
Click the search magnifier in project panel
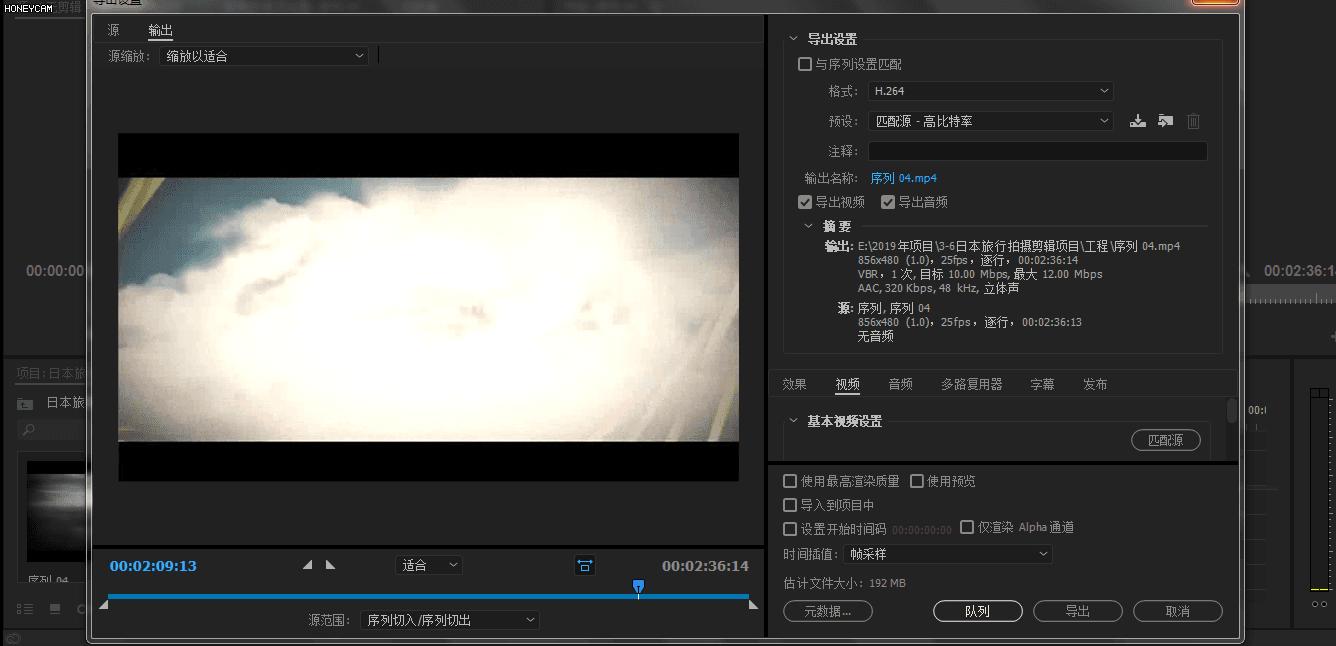[29, 428]
